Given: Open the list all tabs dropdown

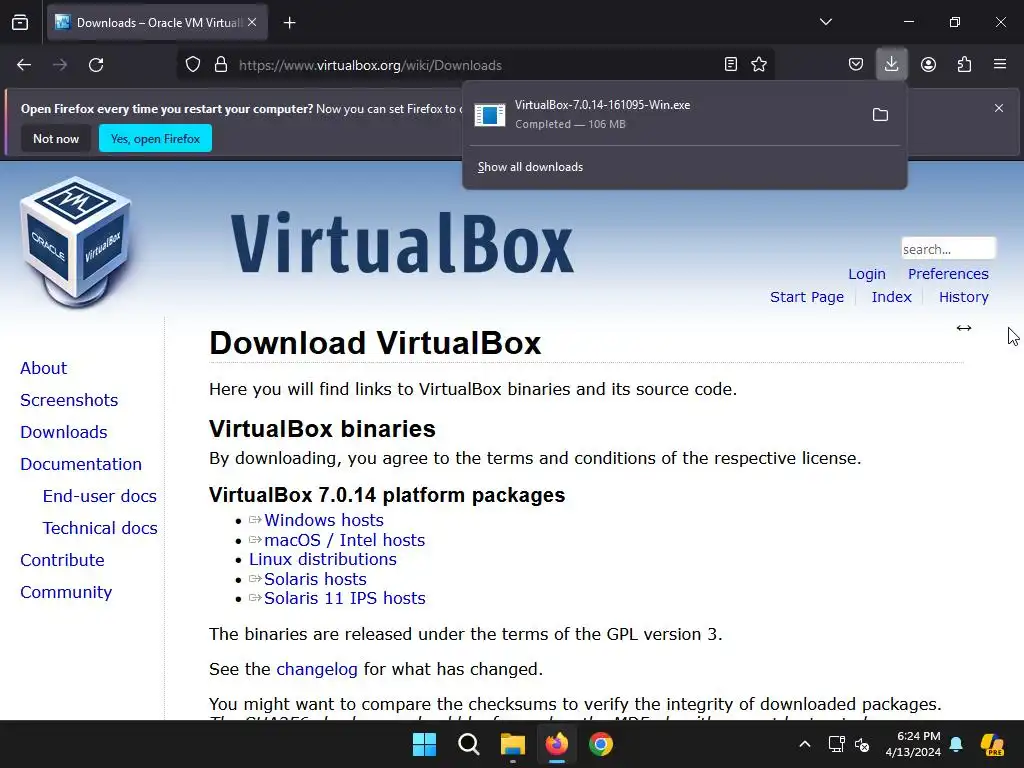Looking at the screenshot, I should pos(825,22).
